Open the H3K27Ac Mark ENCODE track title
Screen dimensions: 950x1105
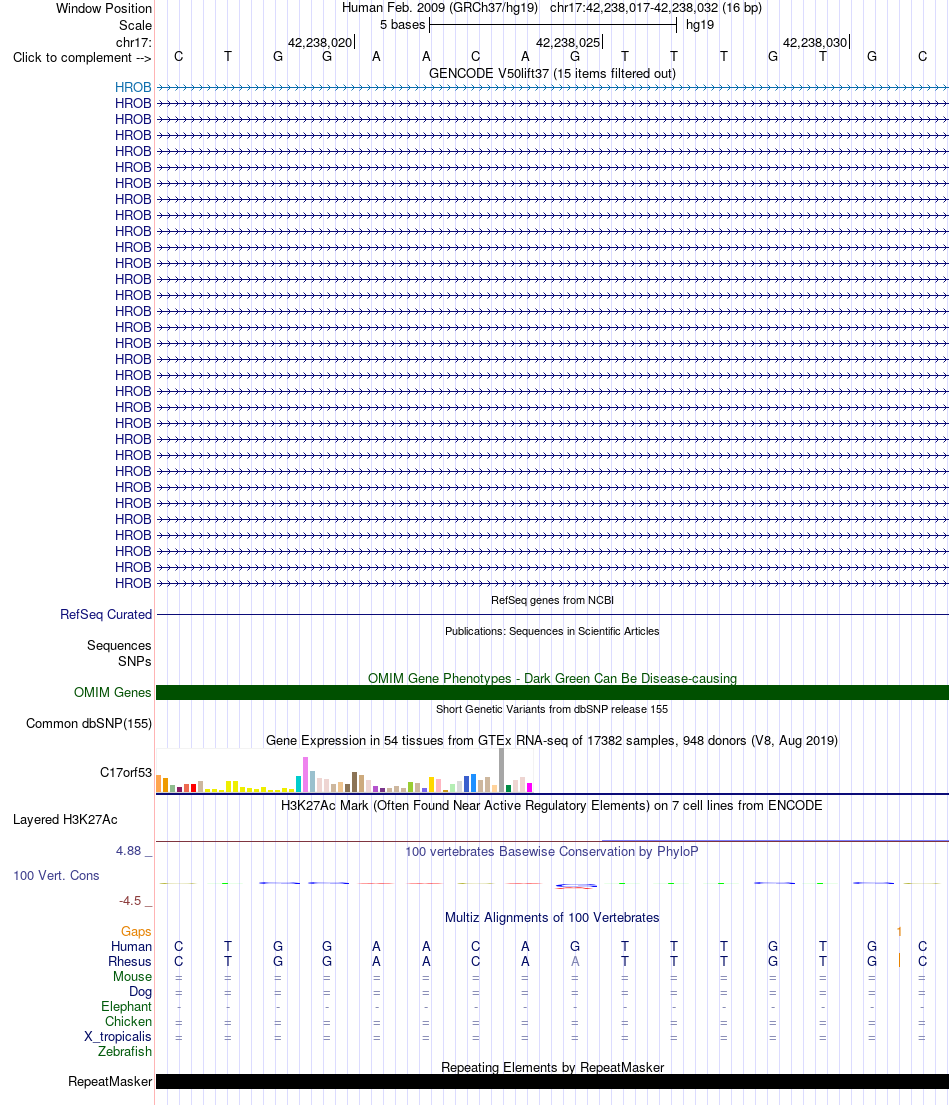[x=552, y=805]
